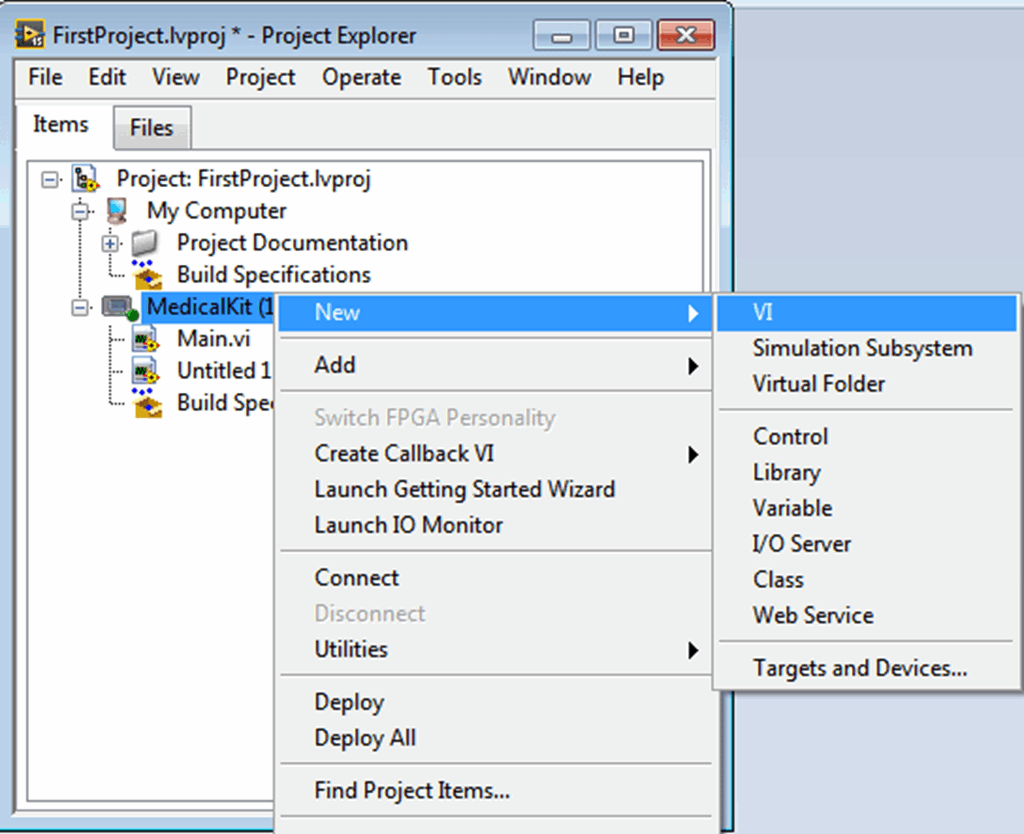Open the Tools menu
This screenshot has height=834, width=1024.
(454, 77)
